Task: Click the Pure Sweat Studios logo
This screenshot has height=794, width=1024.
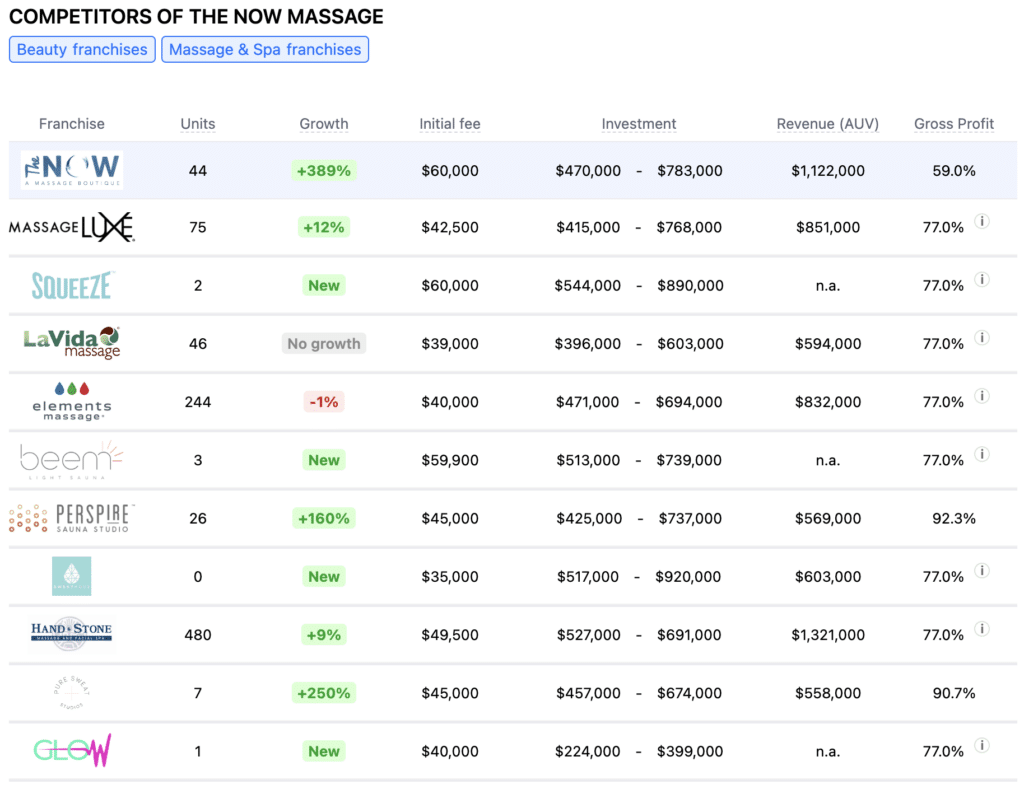Action: tap(72, 693)
